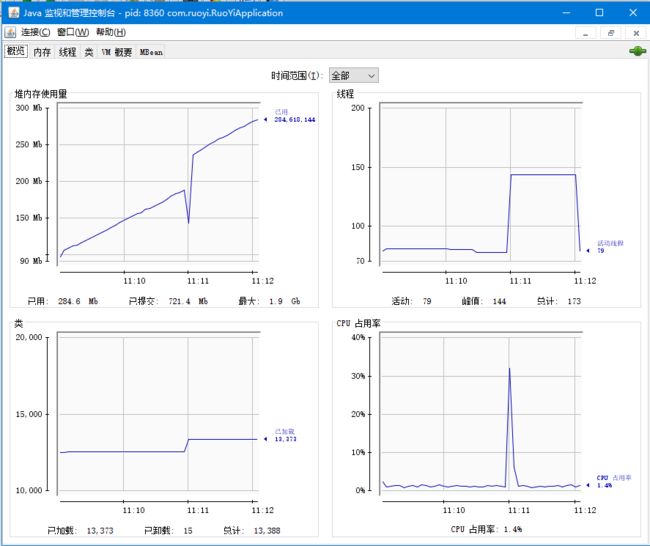Click the Java icon beside 连接 menu

[x=10, y=32]
